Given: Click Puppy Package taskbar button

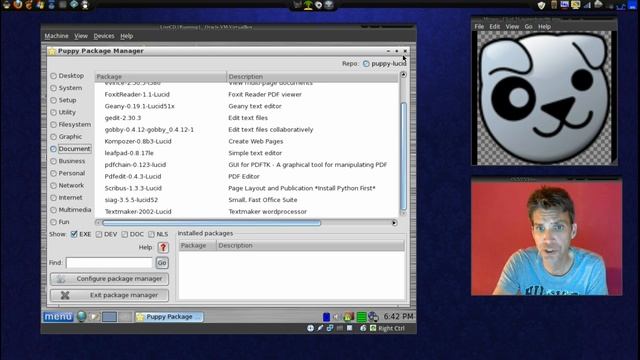Looking at the screenshot, I should click(x=169, y=317).
